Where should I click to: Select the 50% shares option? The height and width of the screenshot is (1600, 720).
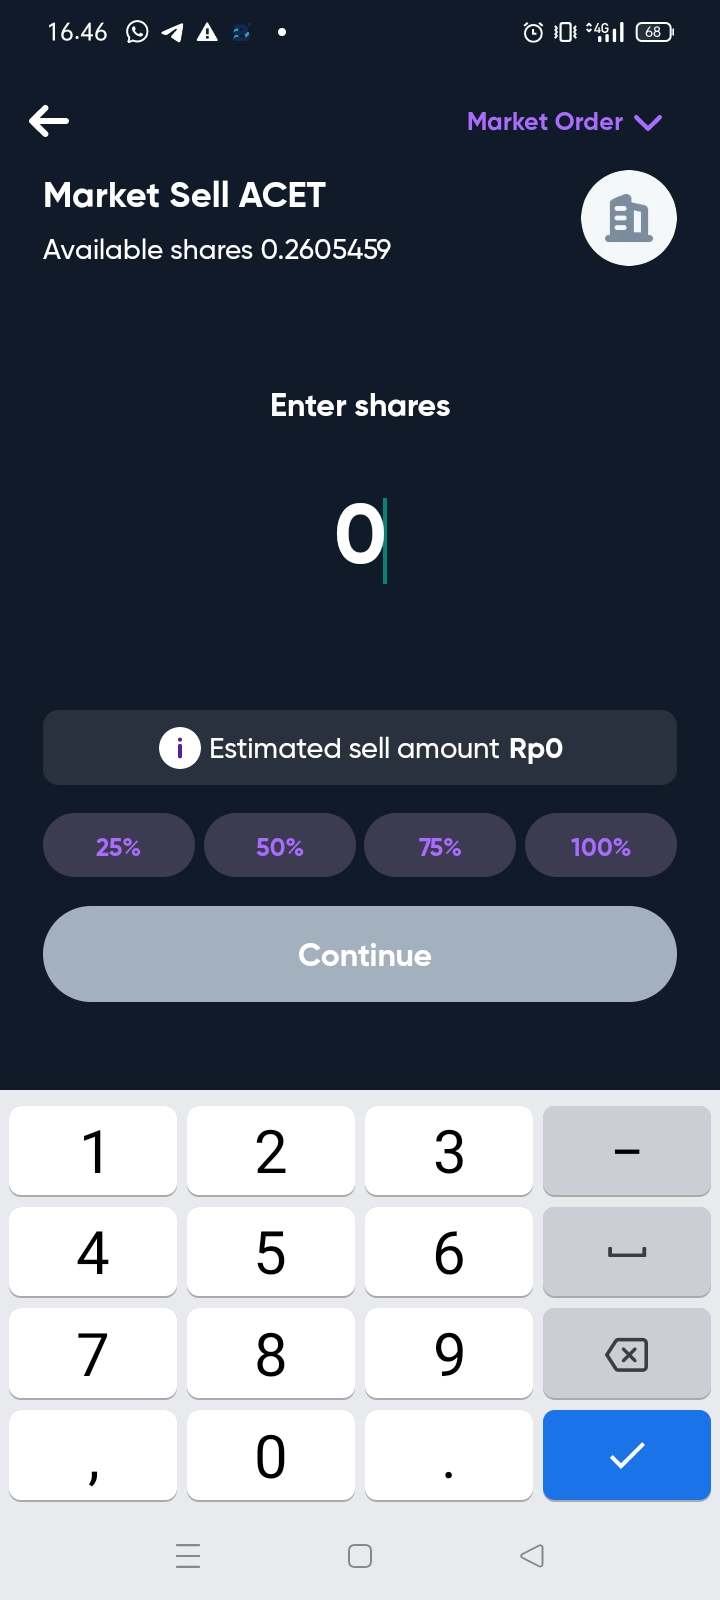280,846
